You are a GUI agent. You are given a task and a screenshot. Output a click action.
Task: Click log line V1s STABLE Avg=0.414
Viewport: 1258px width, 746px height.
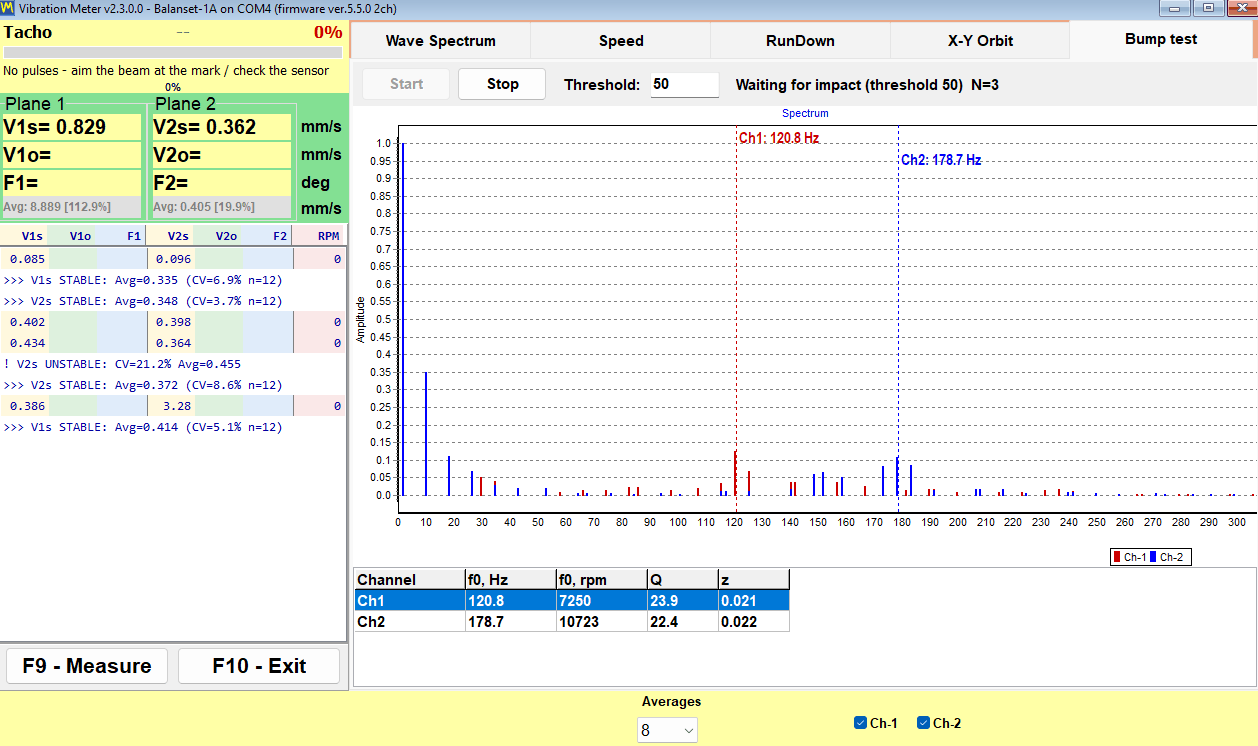(x=143, y=427)
